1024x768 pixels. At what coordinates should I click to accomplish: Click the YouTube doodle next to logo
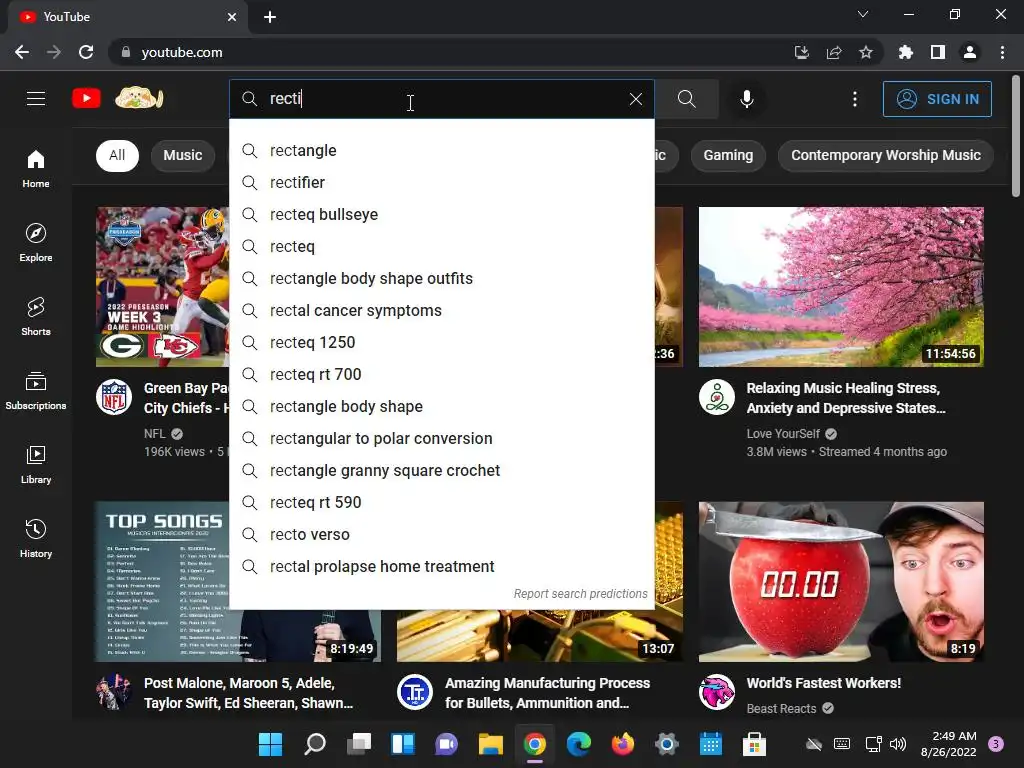(x=139, y=99)
